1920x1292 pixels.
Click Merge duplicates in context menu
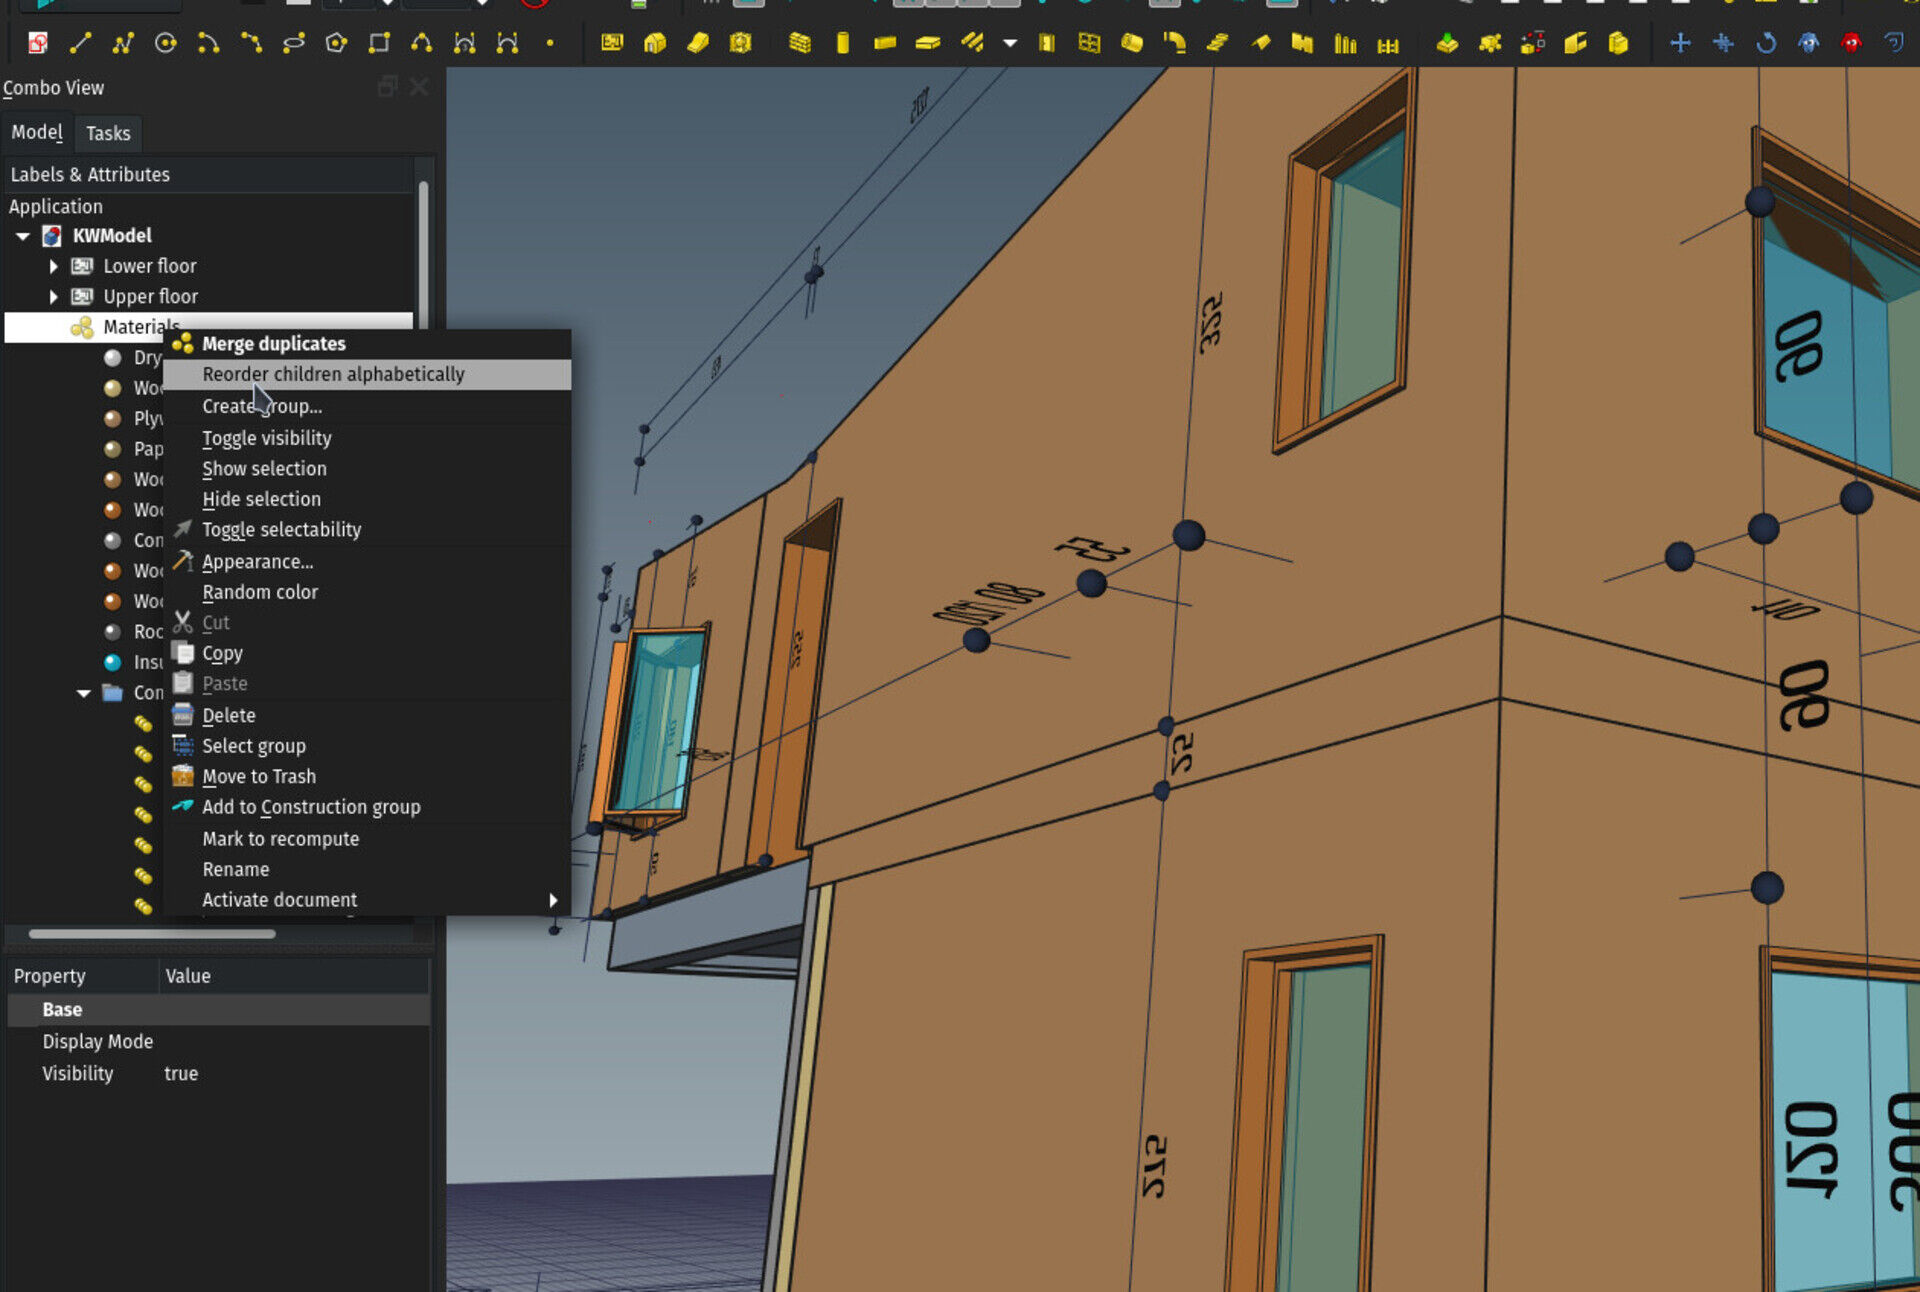click(x=274, y=343)
